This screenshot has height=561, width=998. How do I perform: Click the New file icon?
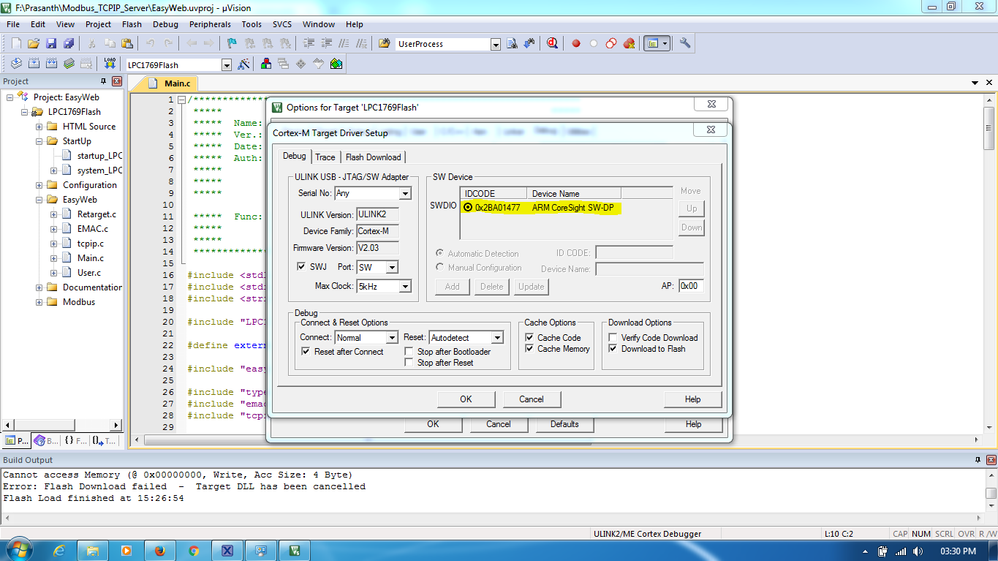(17, 43)
